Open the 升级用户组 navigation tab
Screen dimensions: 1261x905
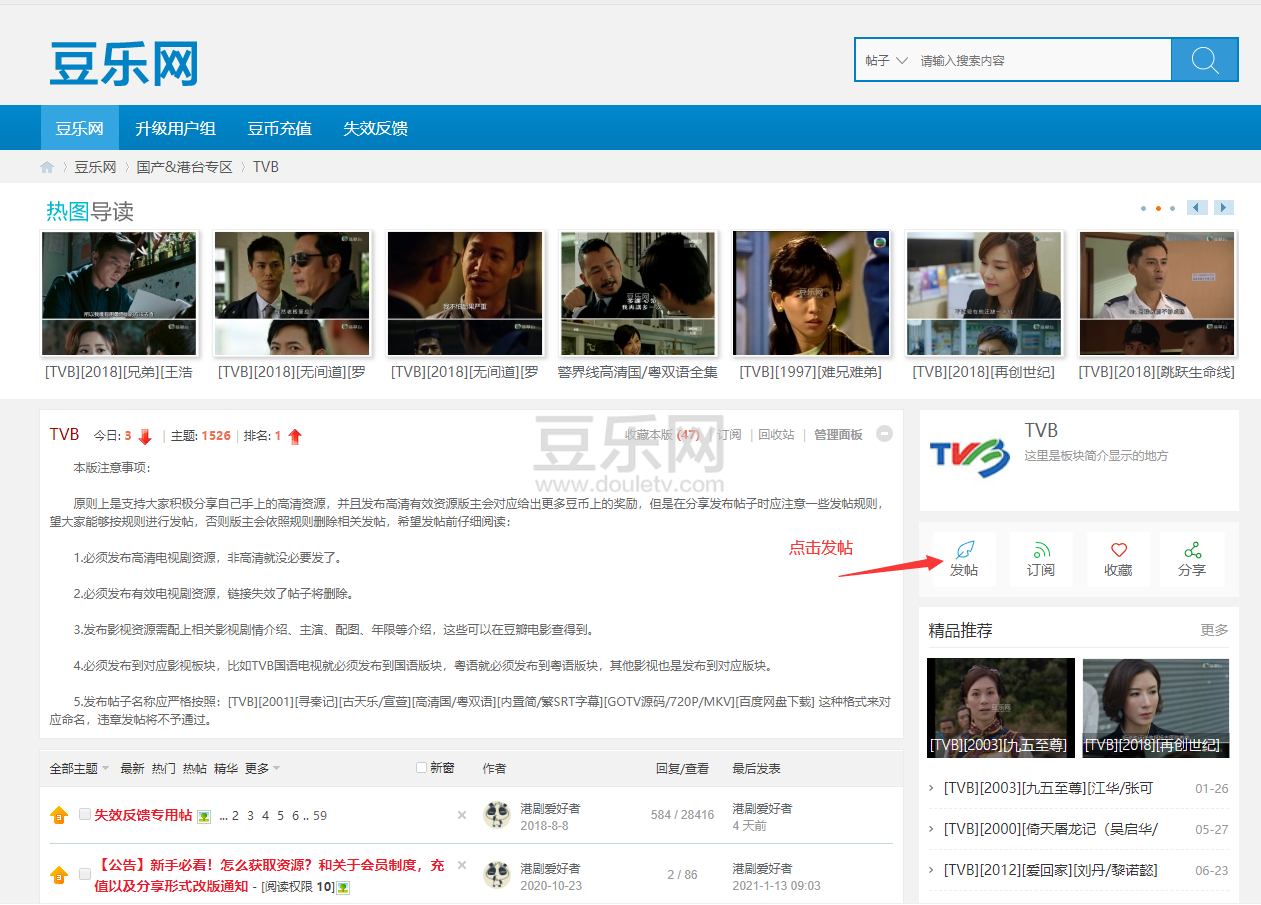(176, 128)
